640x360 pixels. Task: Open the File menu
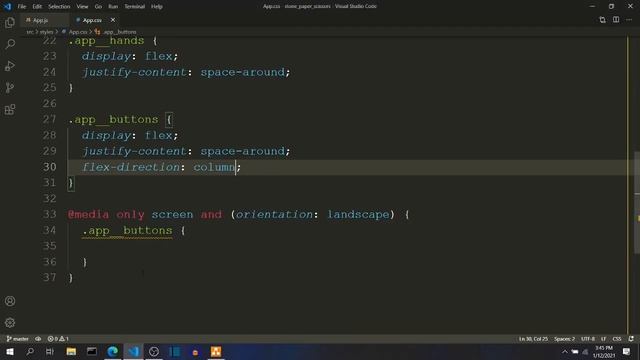pyautogui.click(x=22, y=7)
